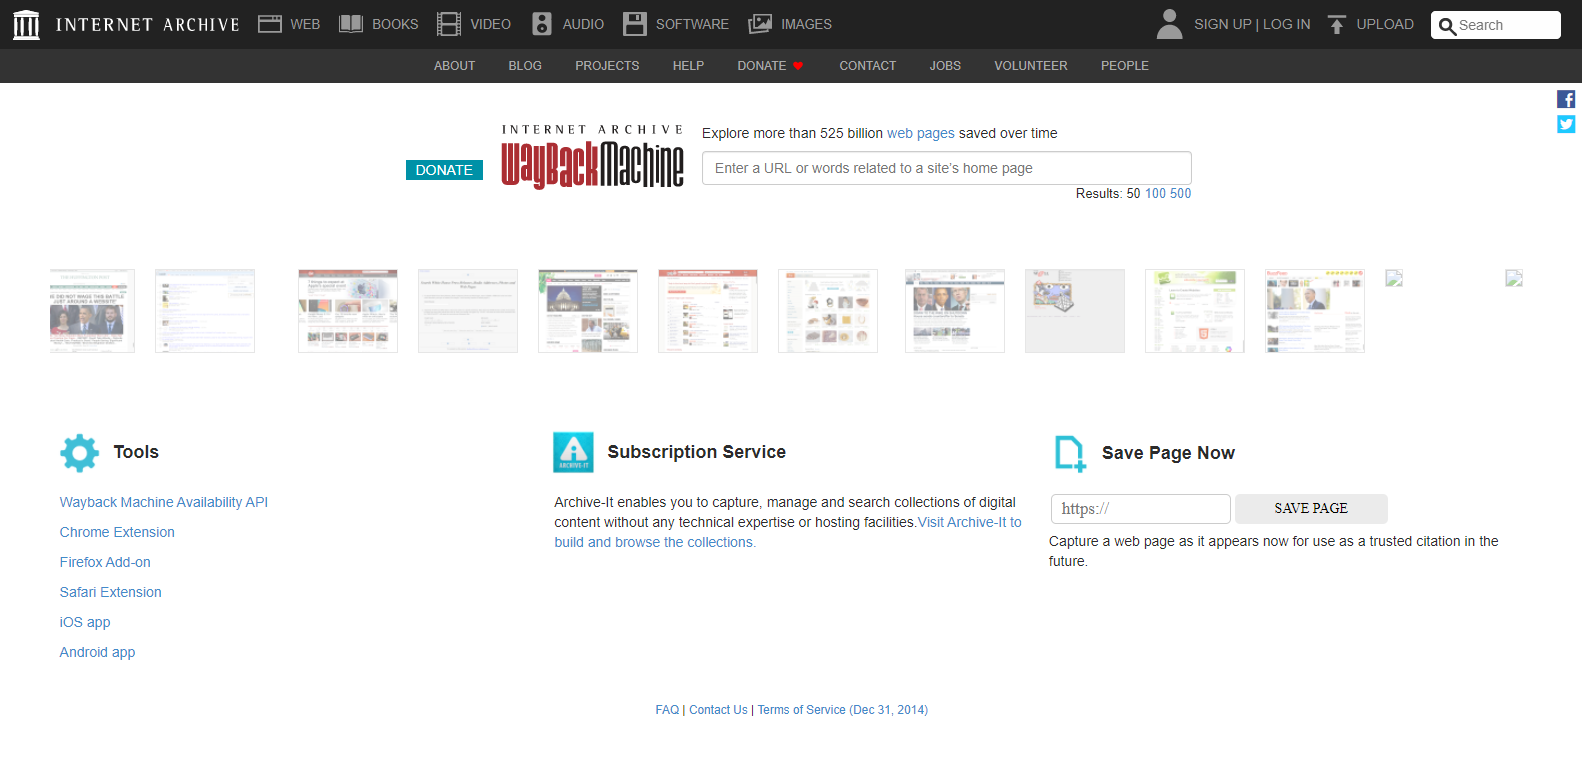Show 500 results
The height and width of the screenshot is (780, 1582).
pyautogui.click(x=1181, y=194)
